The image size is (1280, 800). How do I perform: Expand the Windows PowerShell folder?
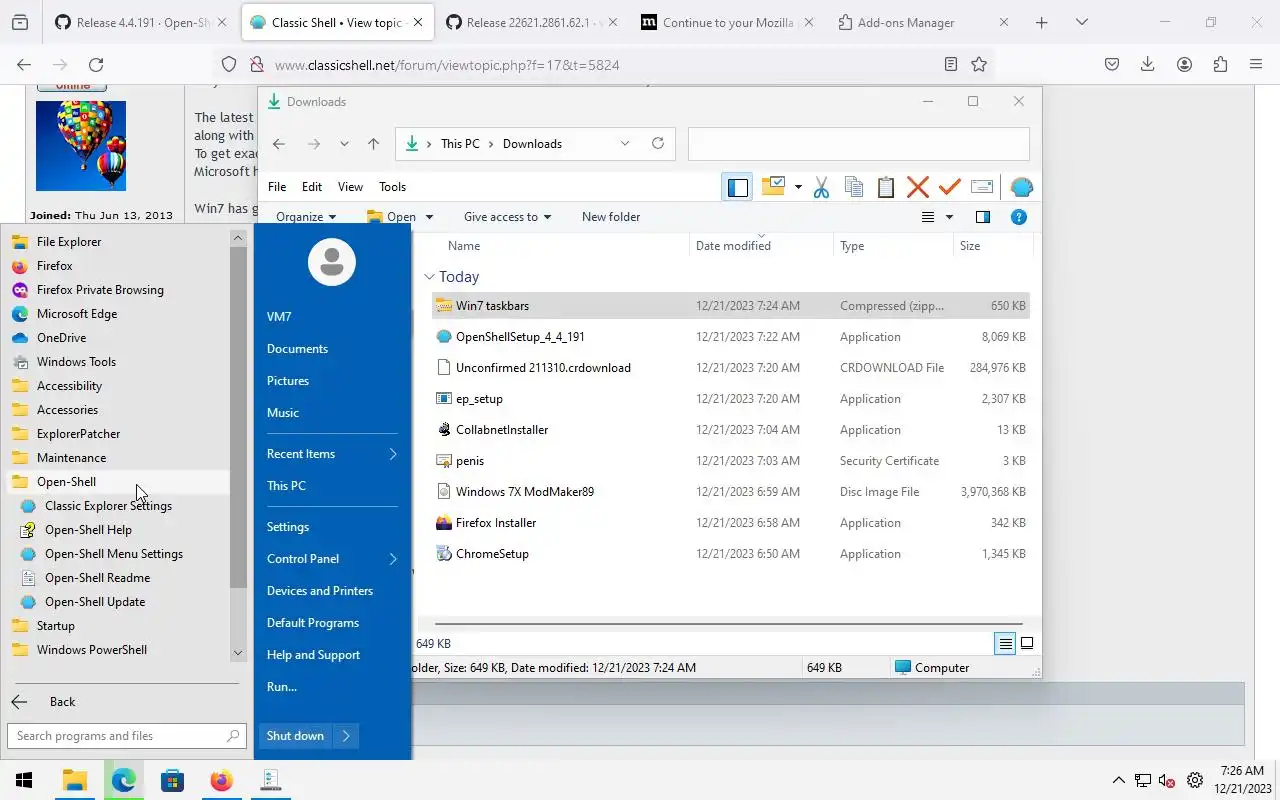(119, 650)
